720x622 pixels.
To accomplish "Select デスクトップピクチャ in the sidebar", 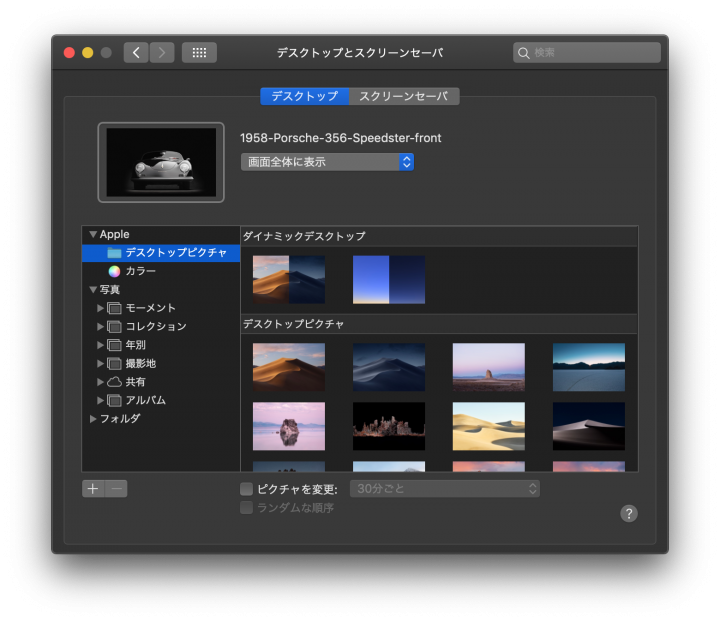I will coord(161,253).
